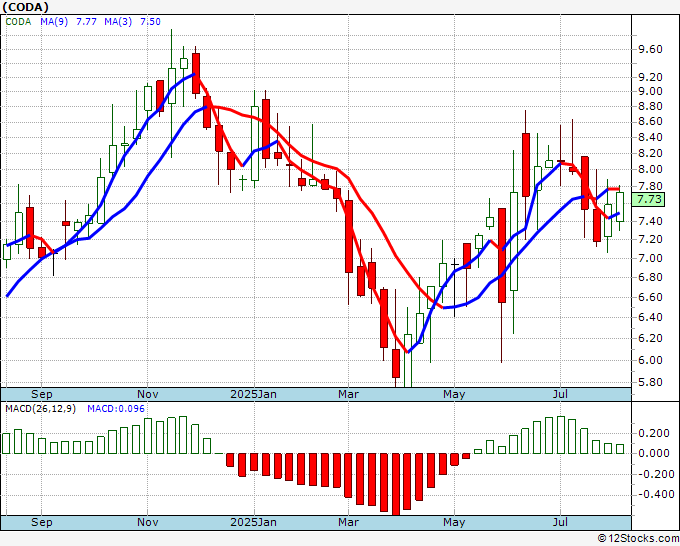Select the 9.00 price axis label
The height and width of the screenshot is (546, 680).
pyautogui.click(x=650, y=92)
